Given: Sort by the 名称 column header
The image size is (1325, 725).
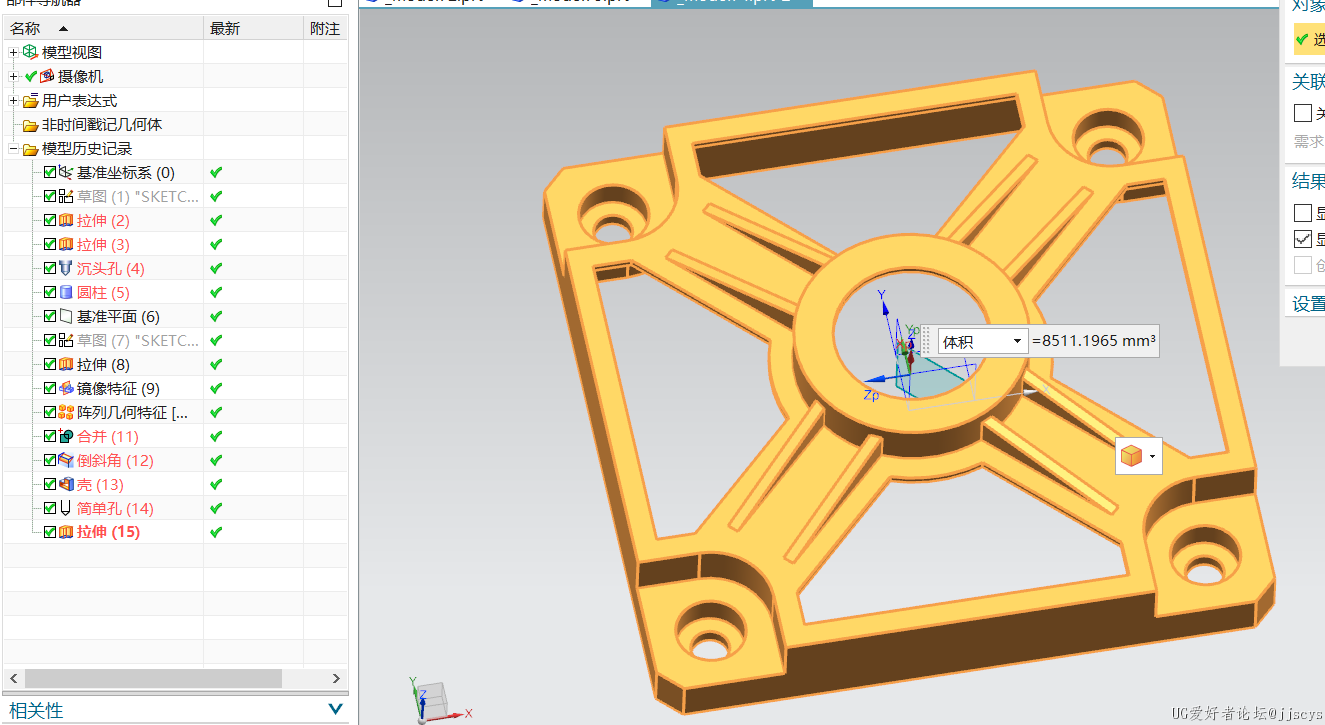Looking at the screenshot, I should pyautogui.click(x=102, y=29).
